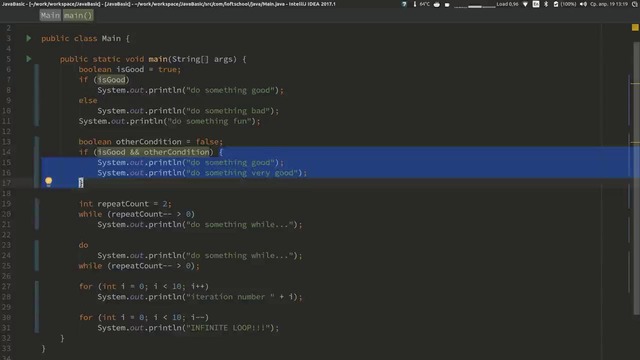Open the help indicator in system panel
The height and width of the screenshot is (360, 640).
tap(404, 4)
